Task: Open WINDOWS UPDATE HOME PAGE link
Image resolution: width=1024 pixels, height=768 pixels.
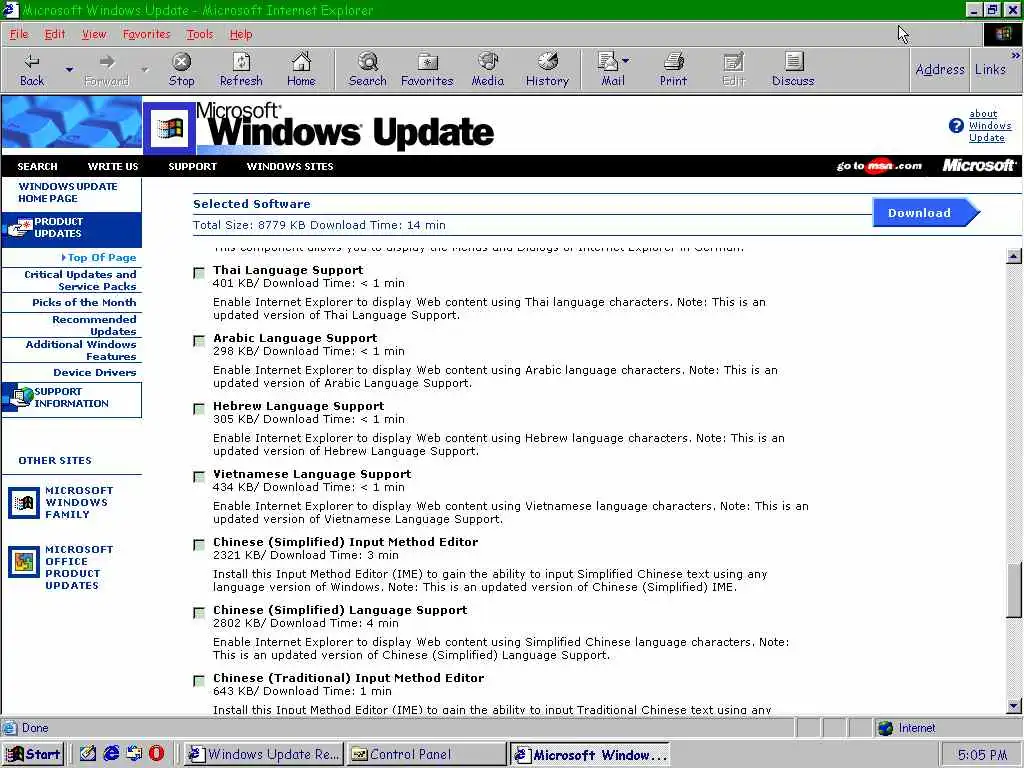Action: [x=68, y=192]
